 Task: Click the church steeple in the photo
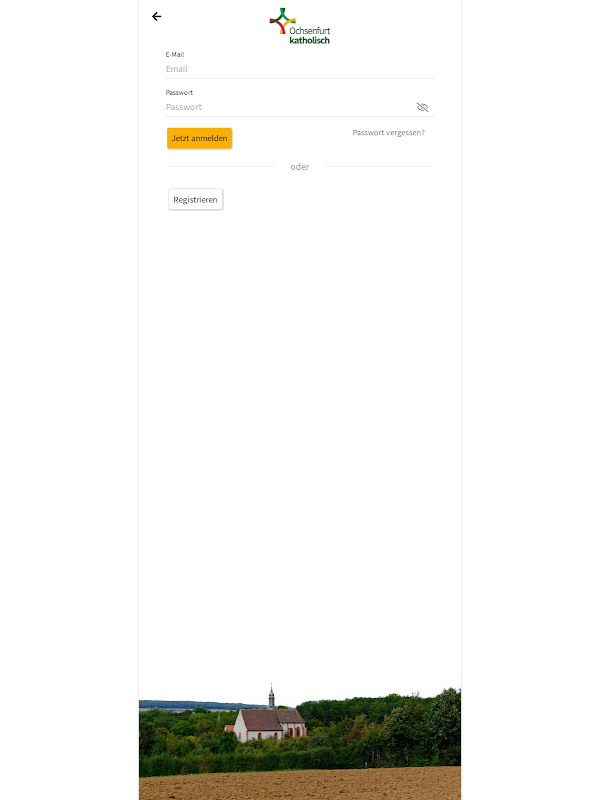(271, 696)
